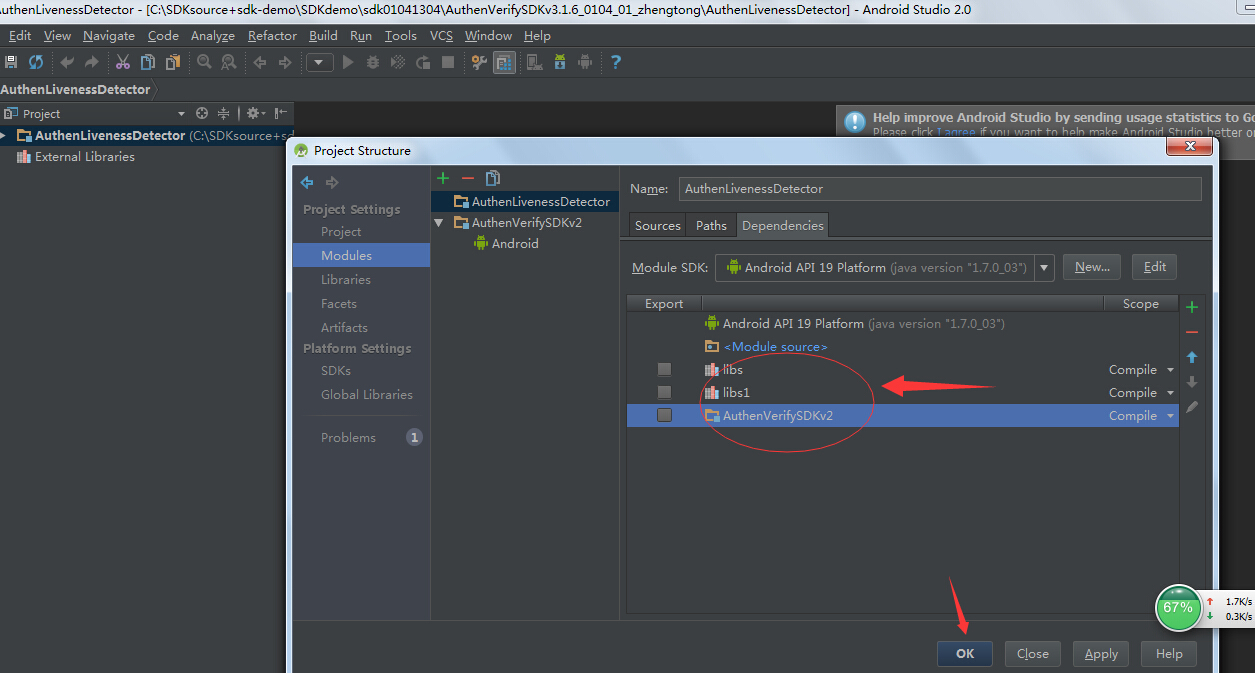Click the Cut scissors icon
The height and width of the screenshot is (673, 1255).
tap(123, 62)
